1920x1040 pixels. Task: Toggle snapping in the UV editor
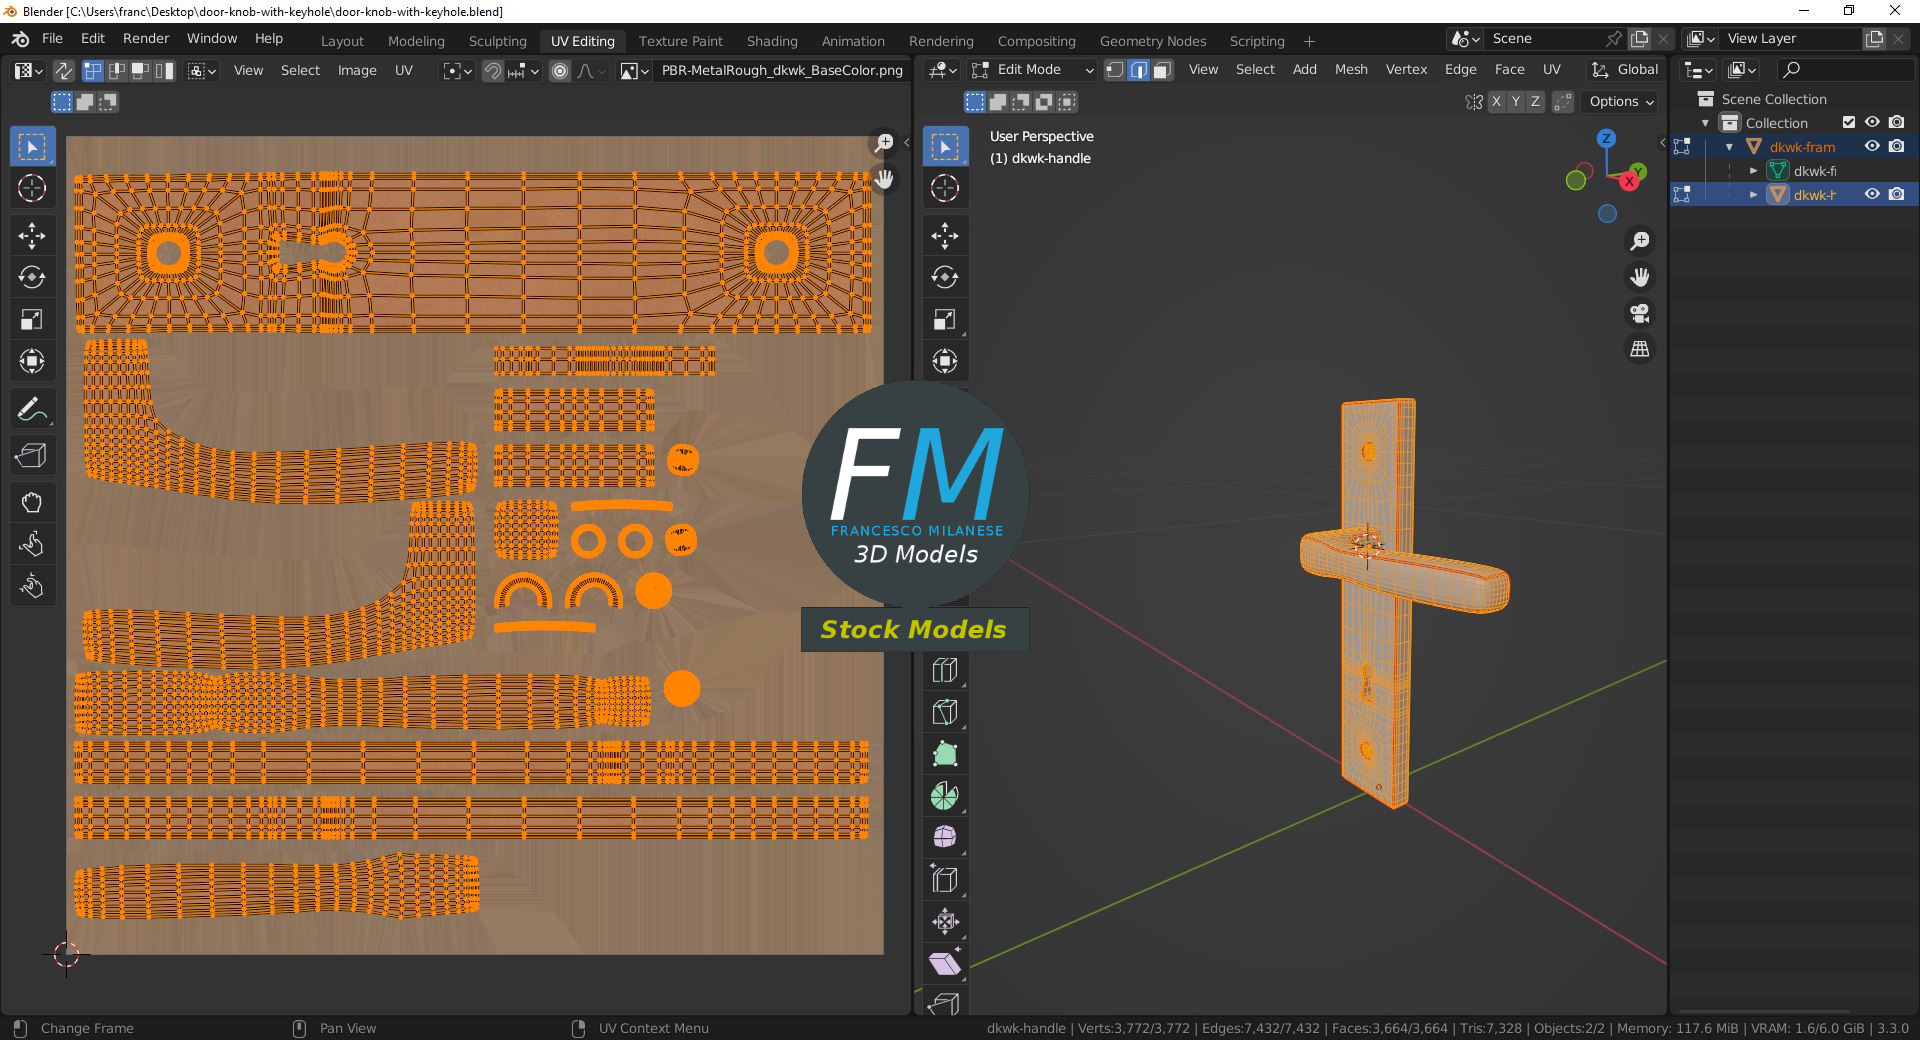point(492,71)
